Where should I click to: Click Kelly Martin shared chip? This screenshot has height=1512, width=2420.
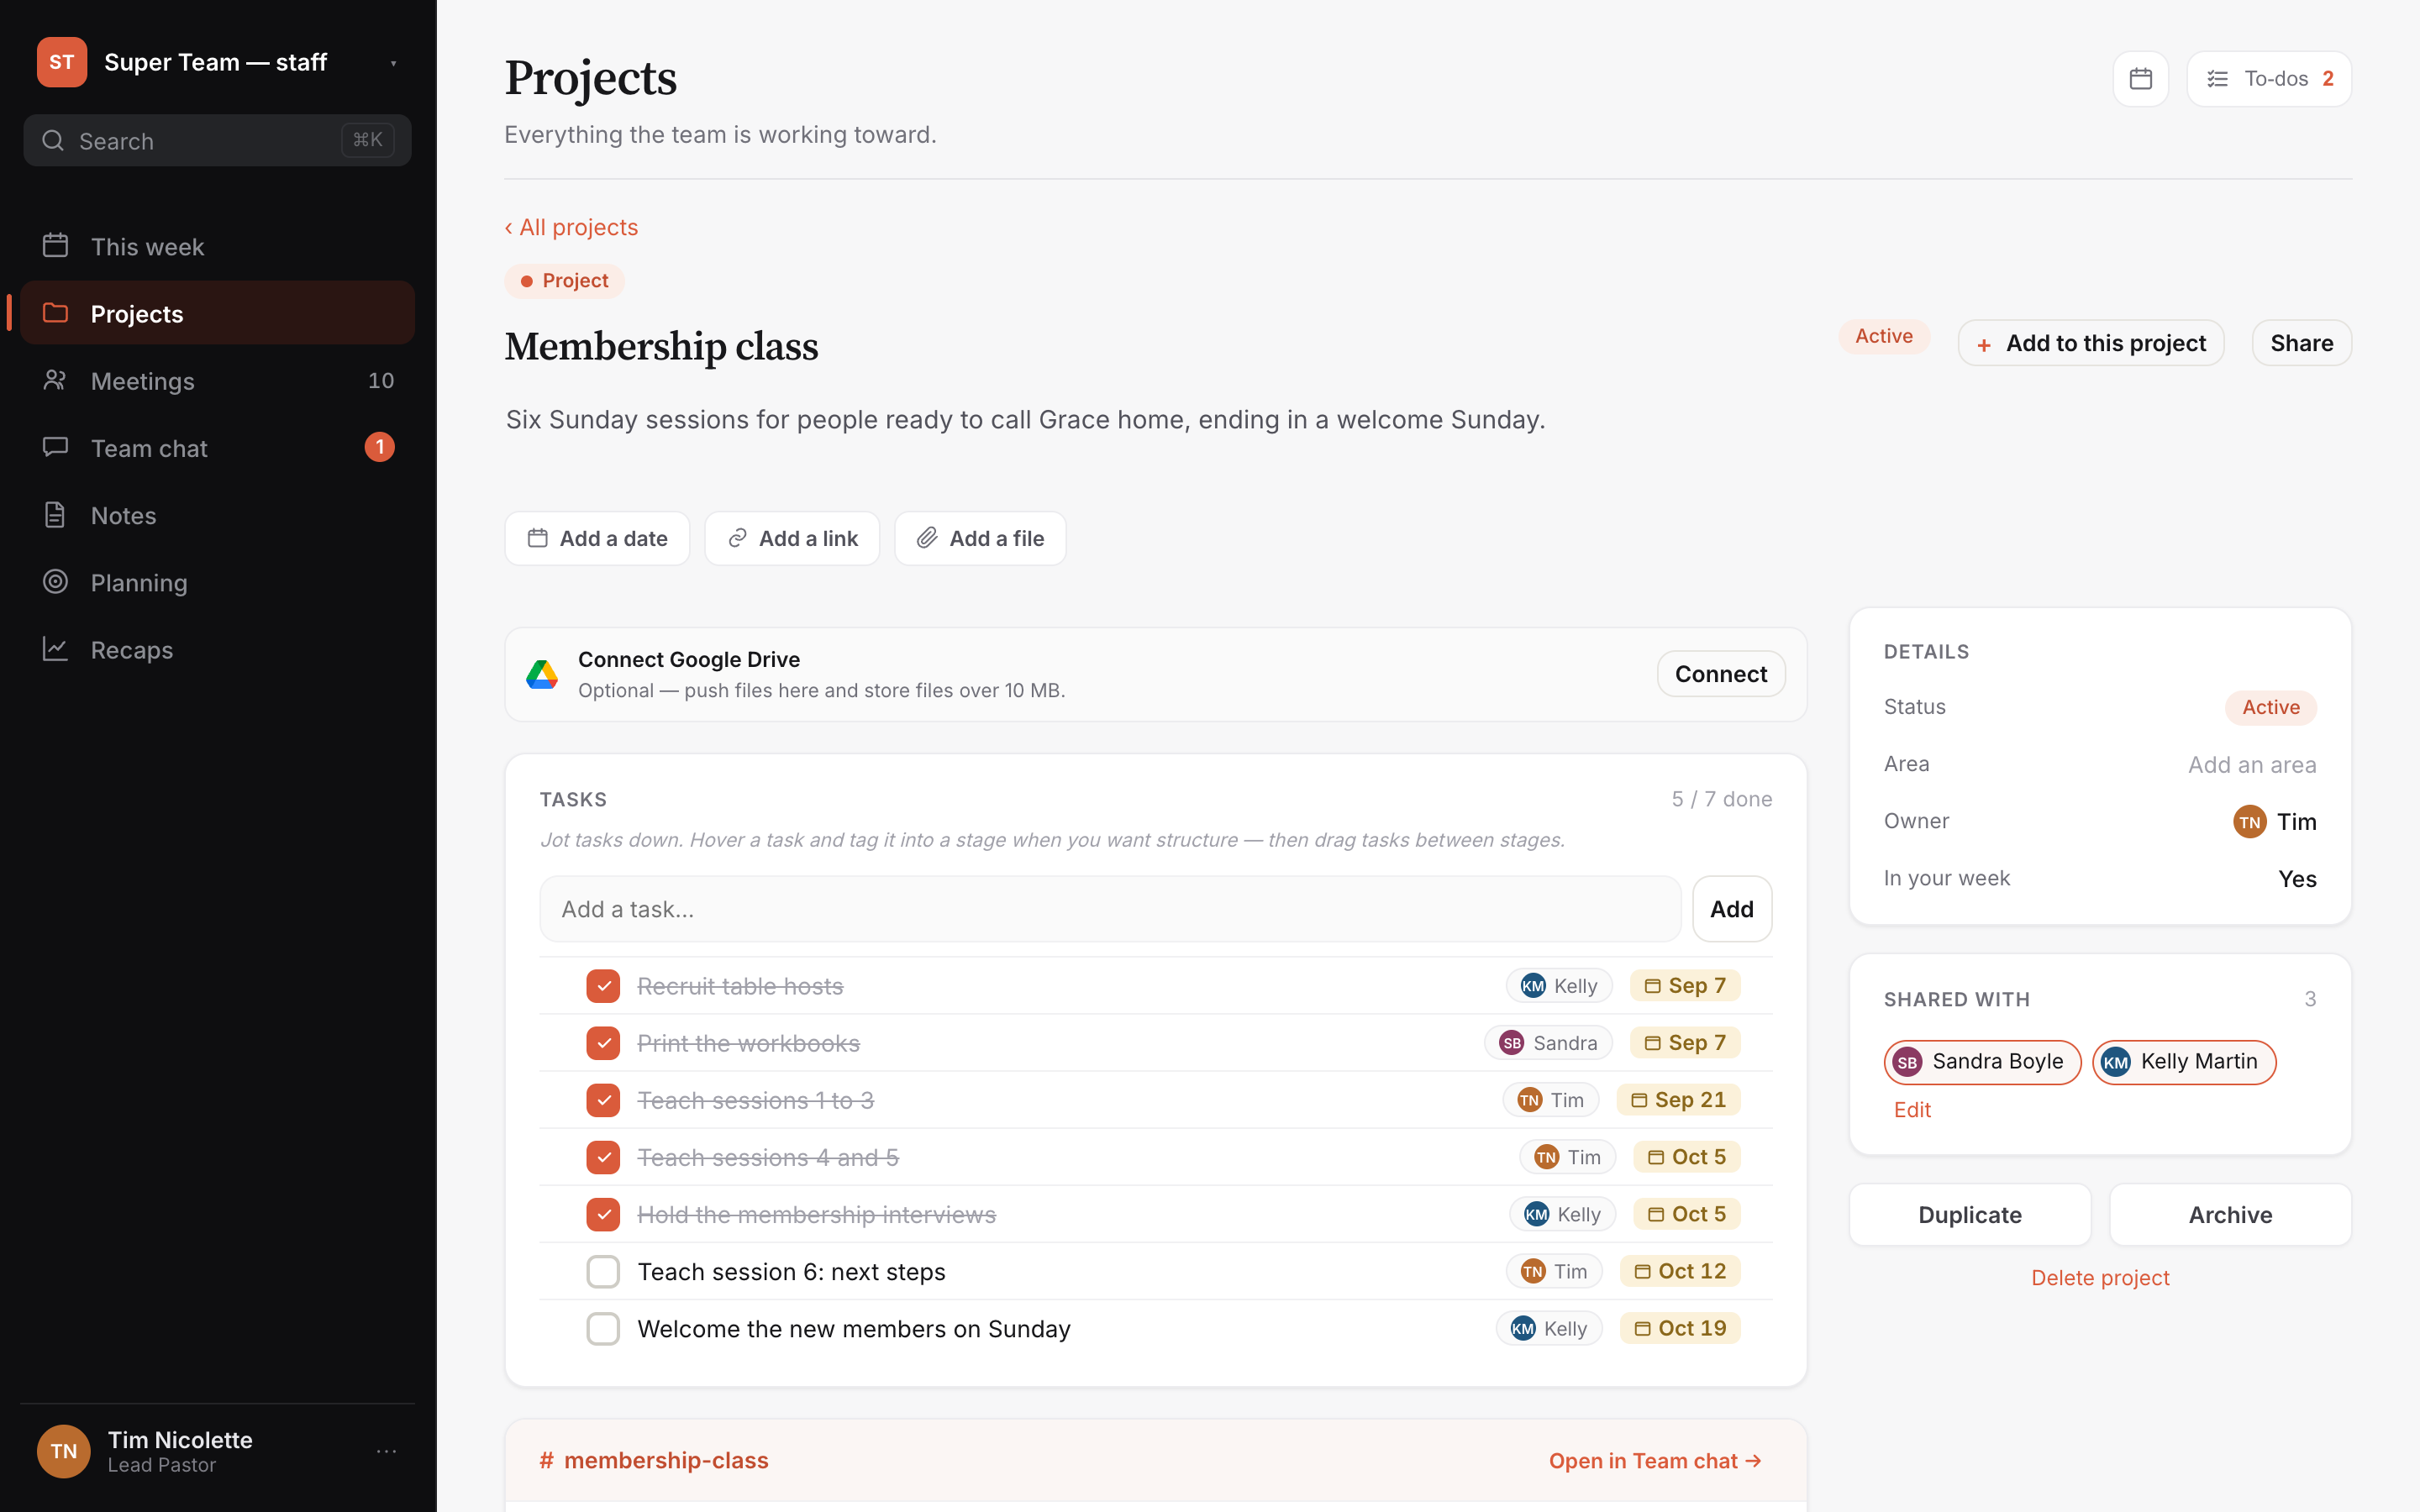(2184, 1062)
